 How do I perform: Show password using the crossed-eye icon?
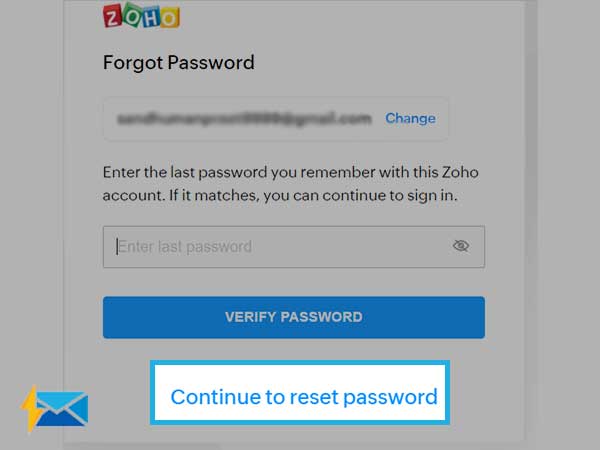(x=461, y=246)
